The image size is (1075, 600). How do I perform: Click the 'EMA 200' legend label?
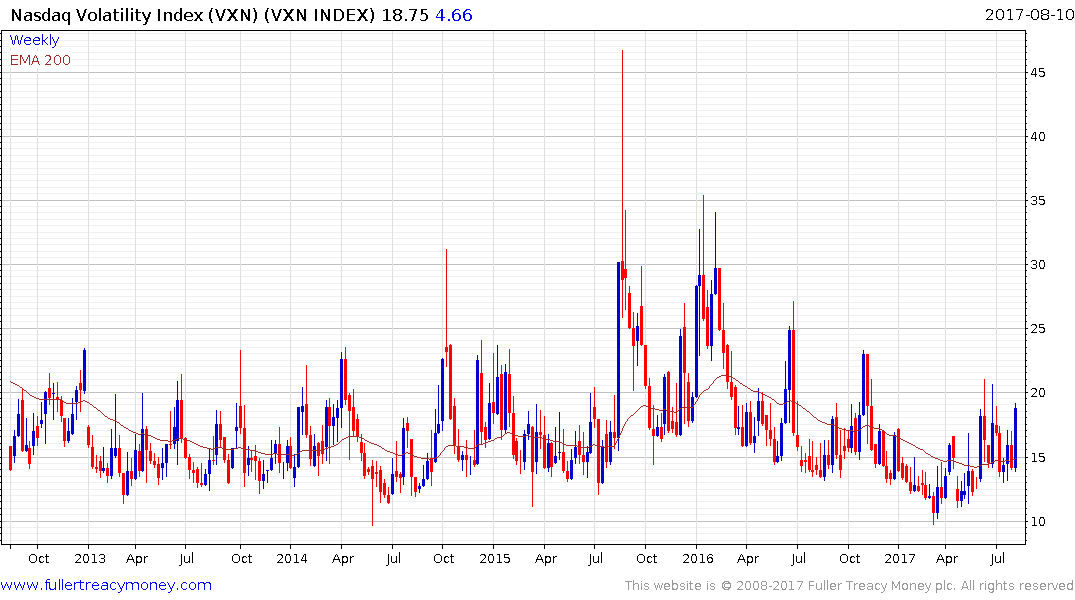[40, 60]
